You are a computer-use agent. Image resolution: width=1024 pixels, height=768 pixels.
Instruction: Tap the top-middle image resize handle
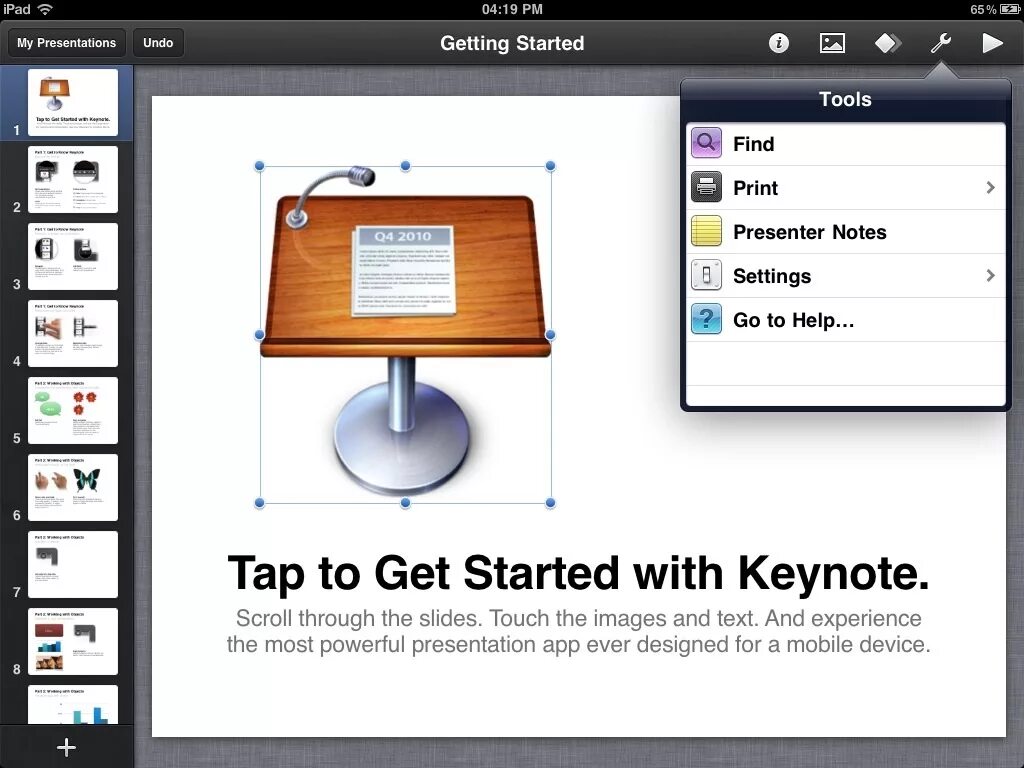pos(406,166)
